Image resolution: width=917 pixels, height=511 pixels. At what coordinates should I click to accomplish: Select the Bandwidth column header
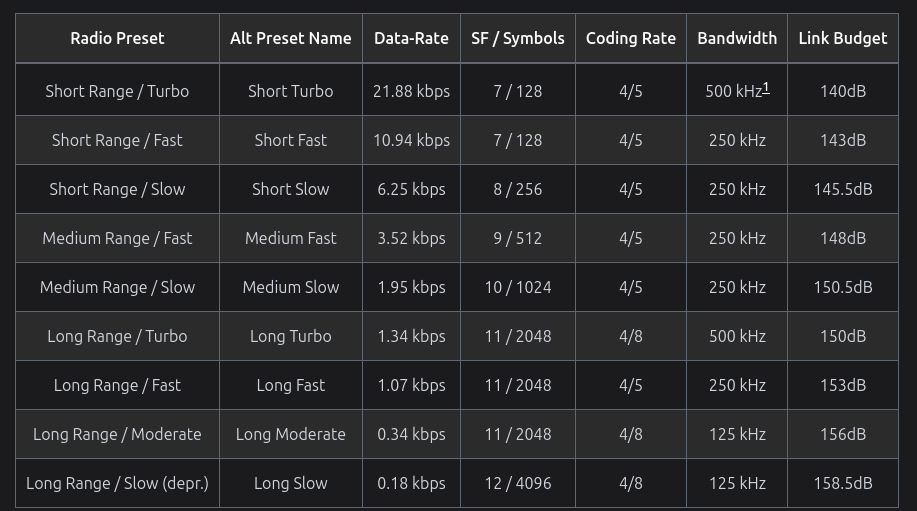(736, 39)
